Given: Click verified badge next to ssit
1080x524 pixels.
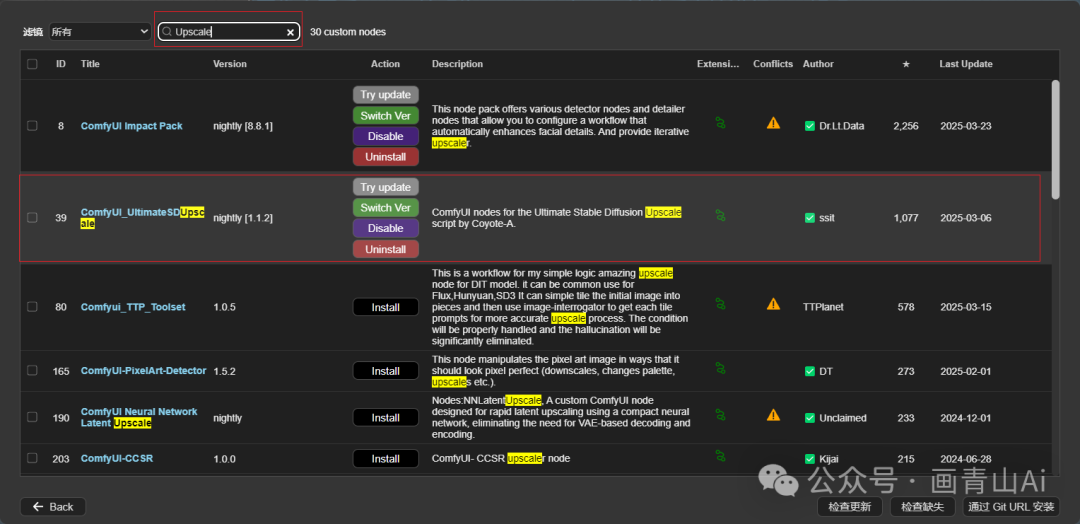Looking at the screenshot, I should pyautogui.click(x=810, y=218).
